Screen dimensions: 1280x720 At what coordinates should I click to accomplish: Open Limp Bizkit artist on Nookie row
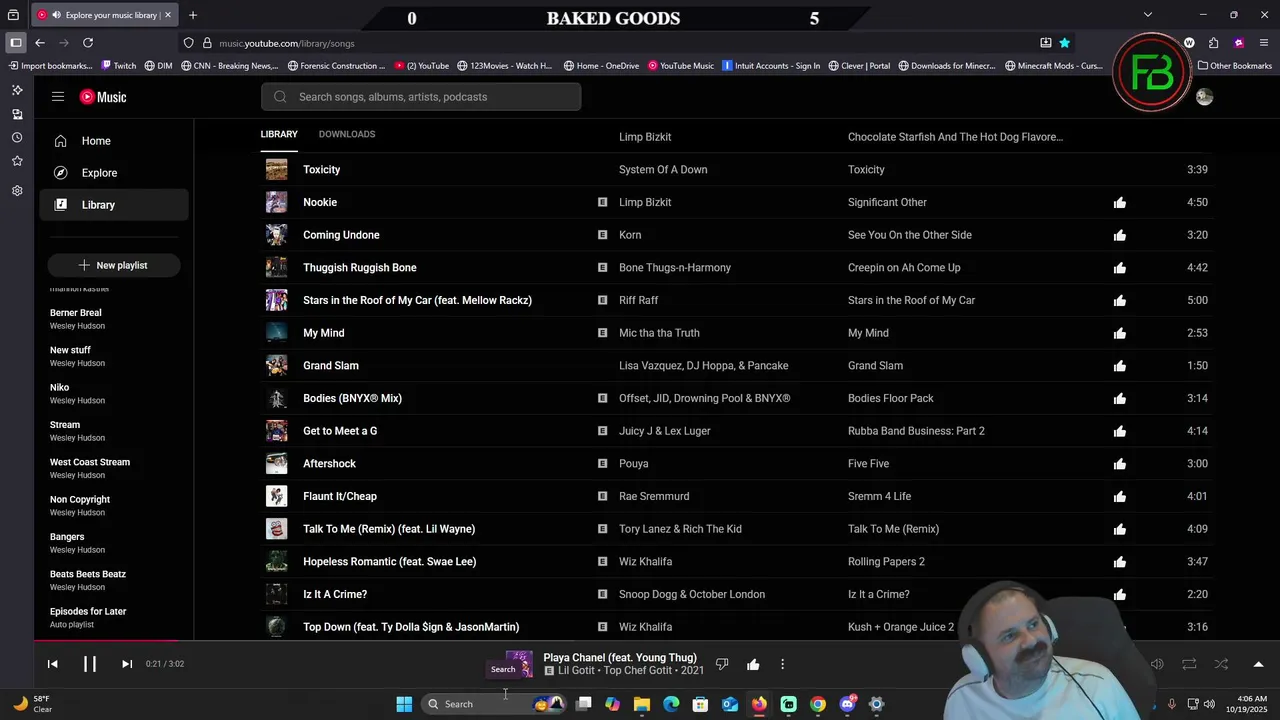click(x=645, y=203)
